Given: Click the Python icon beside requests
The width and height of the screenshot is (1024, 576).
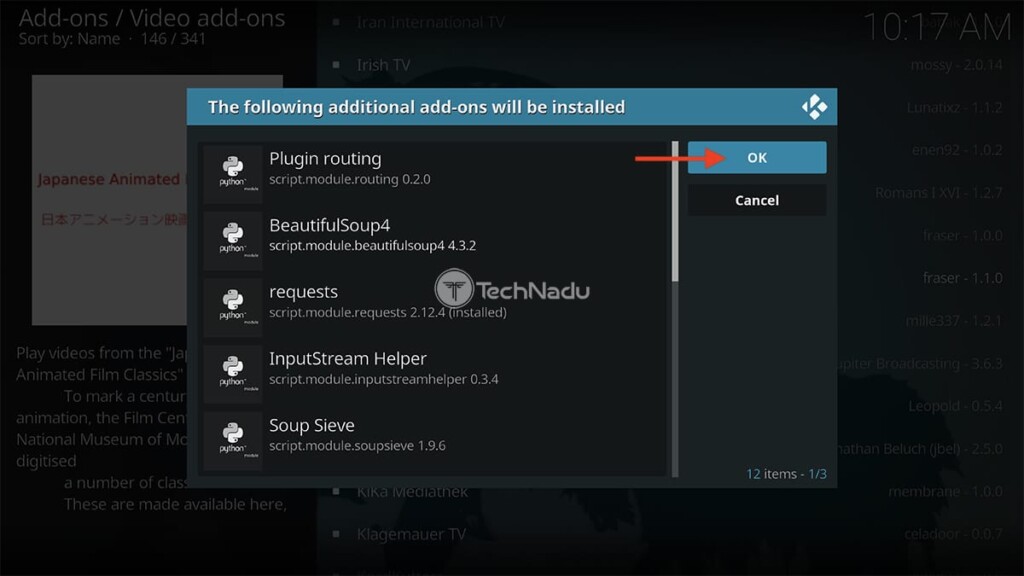Looking at the screenshot, I should [x=232, y=306].
